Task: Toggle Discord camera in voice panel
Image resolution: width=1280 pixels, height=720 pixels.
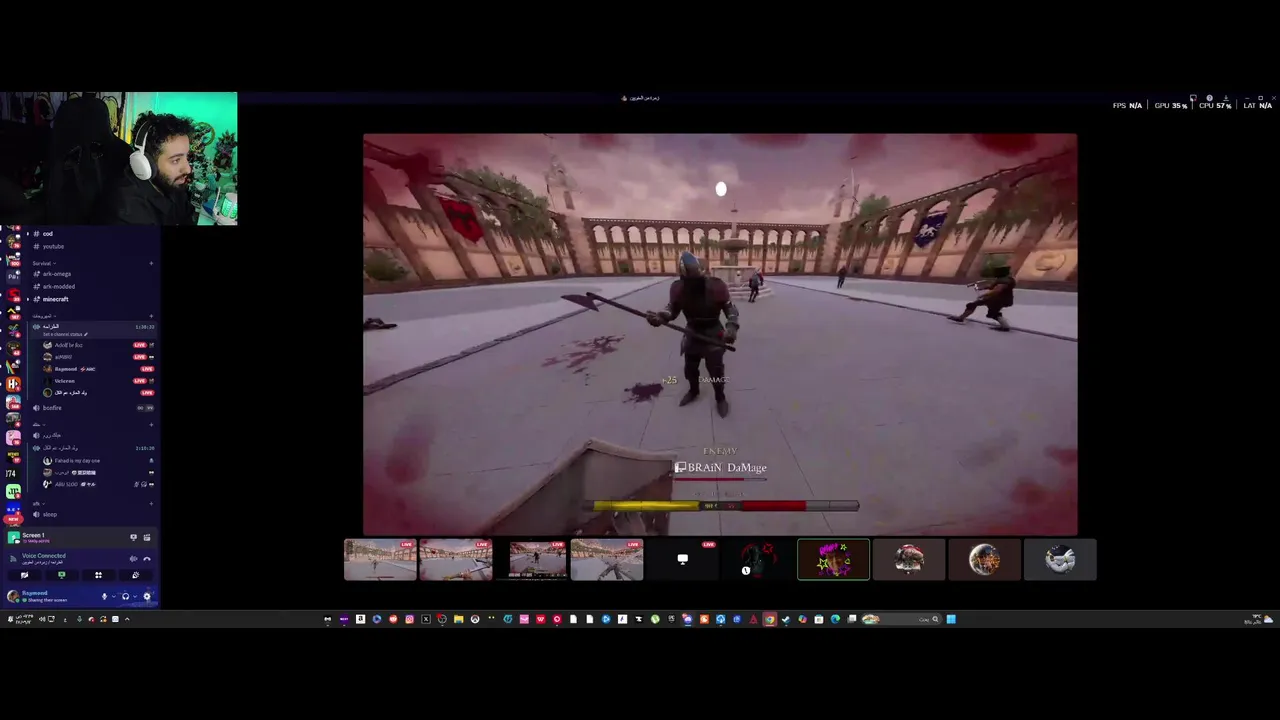Action: click(x=24, y=575)
